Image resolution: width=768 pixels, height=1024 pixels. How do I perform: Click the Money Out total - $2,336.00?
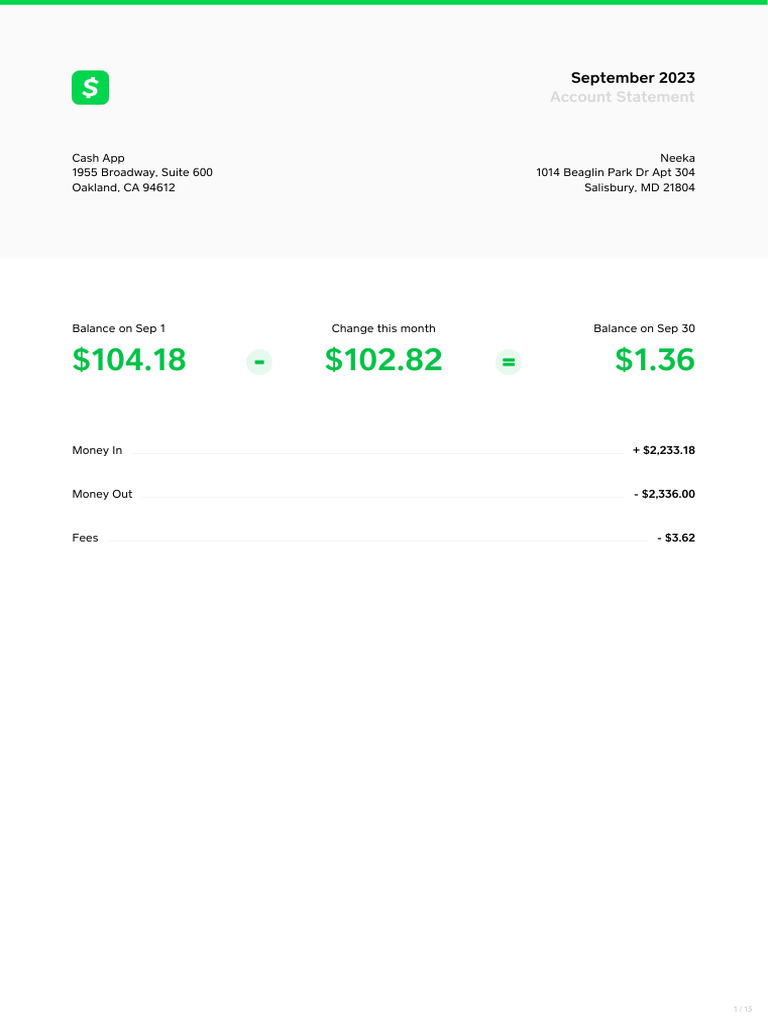[x=664, y=494]
